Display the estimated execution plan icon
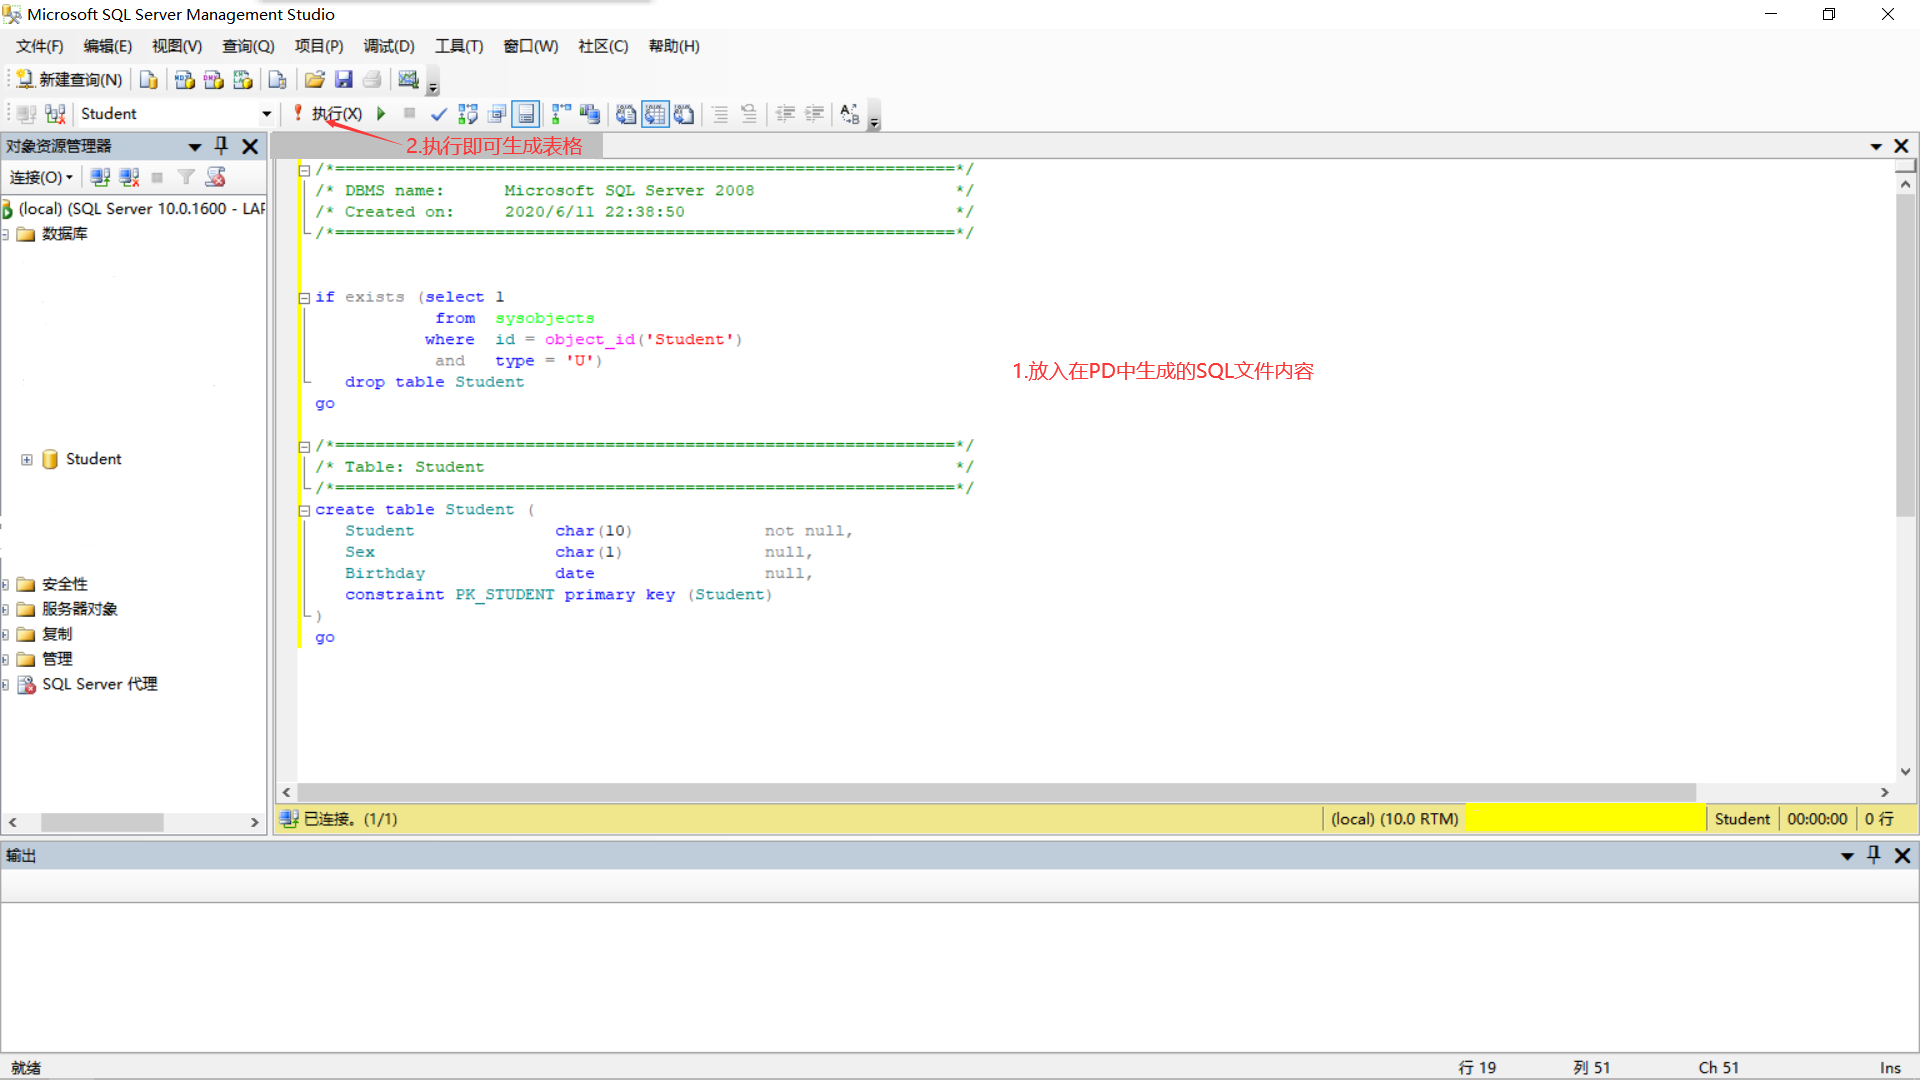 468,114
